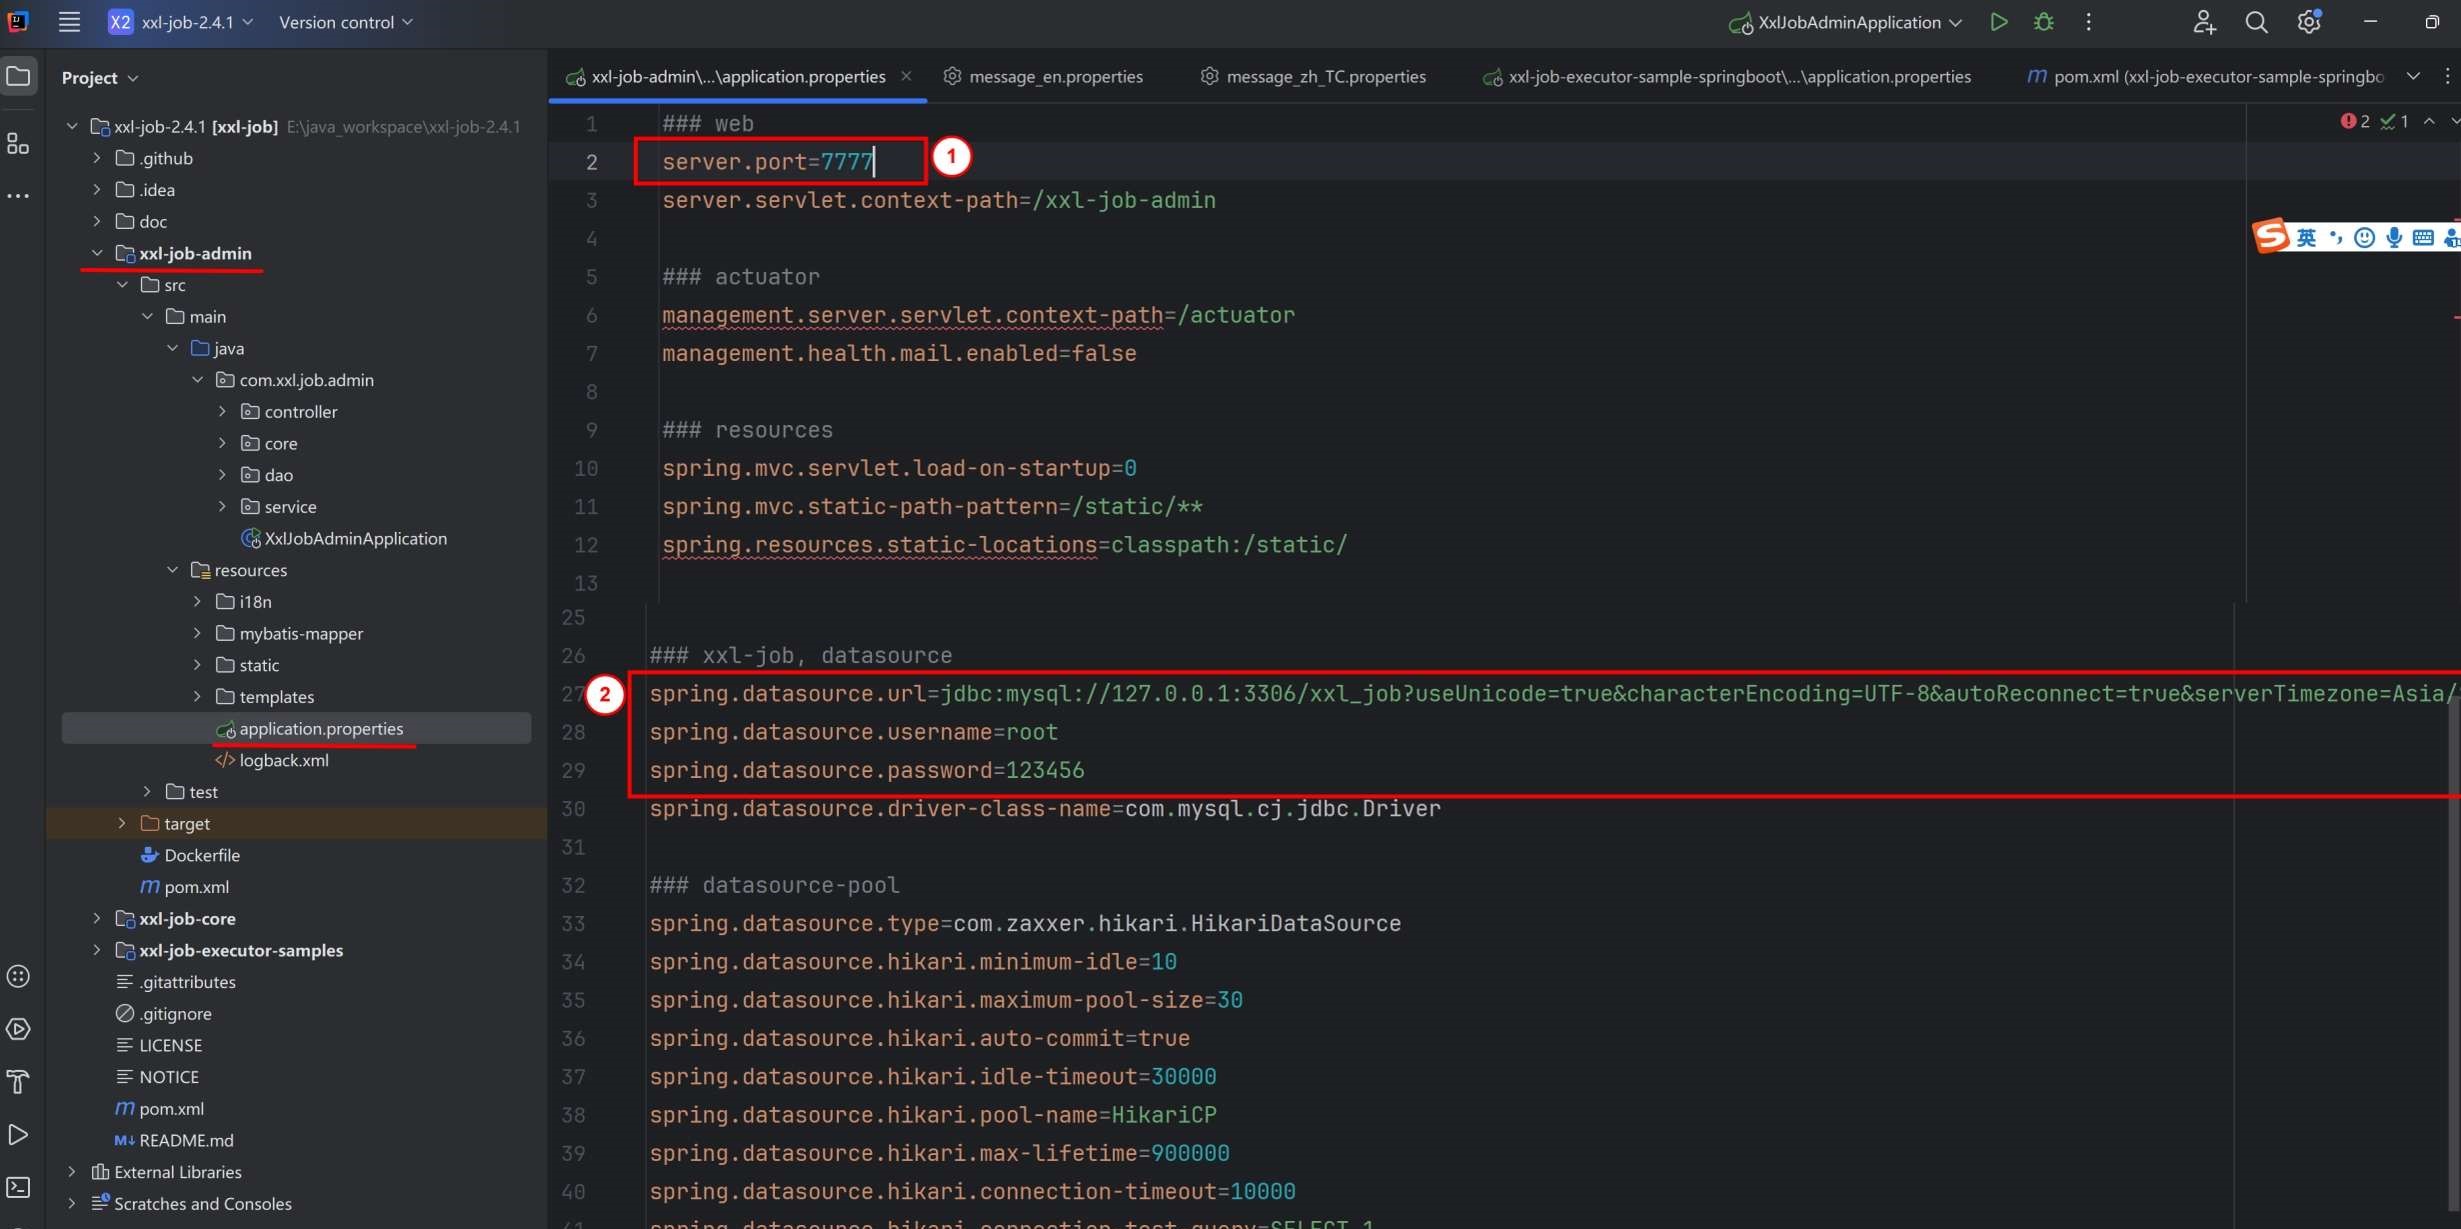Switch to message_zh_TC.properties tab
The height and width of the screenshot is (1229, 2461).
(x=1325, y=77)
